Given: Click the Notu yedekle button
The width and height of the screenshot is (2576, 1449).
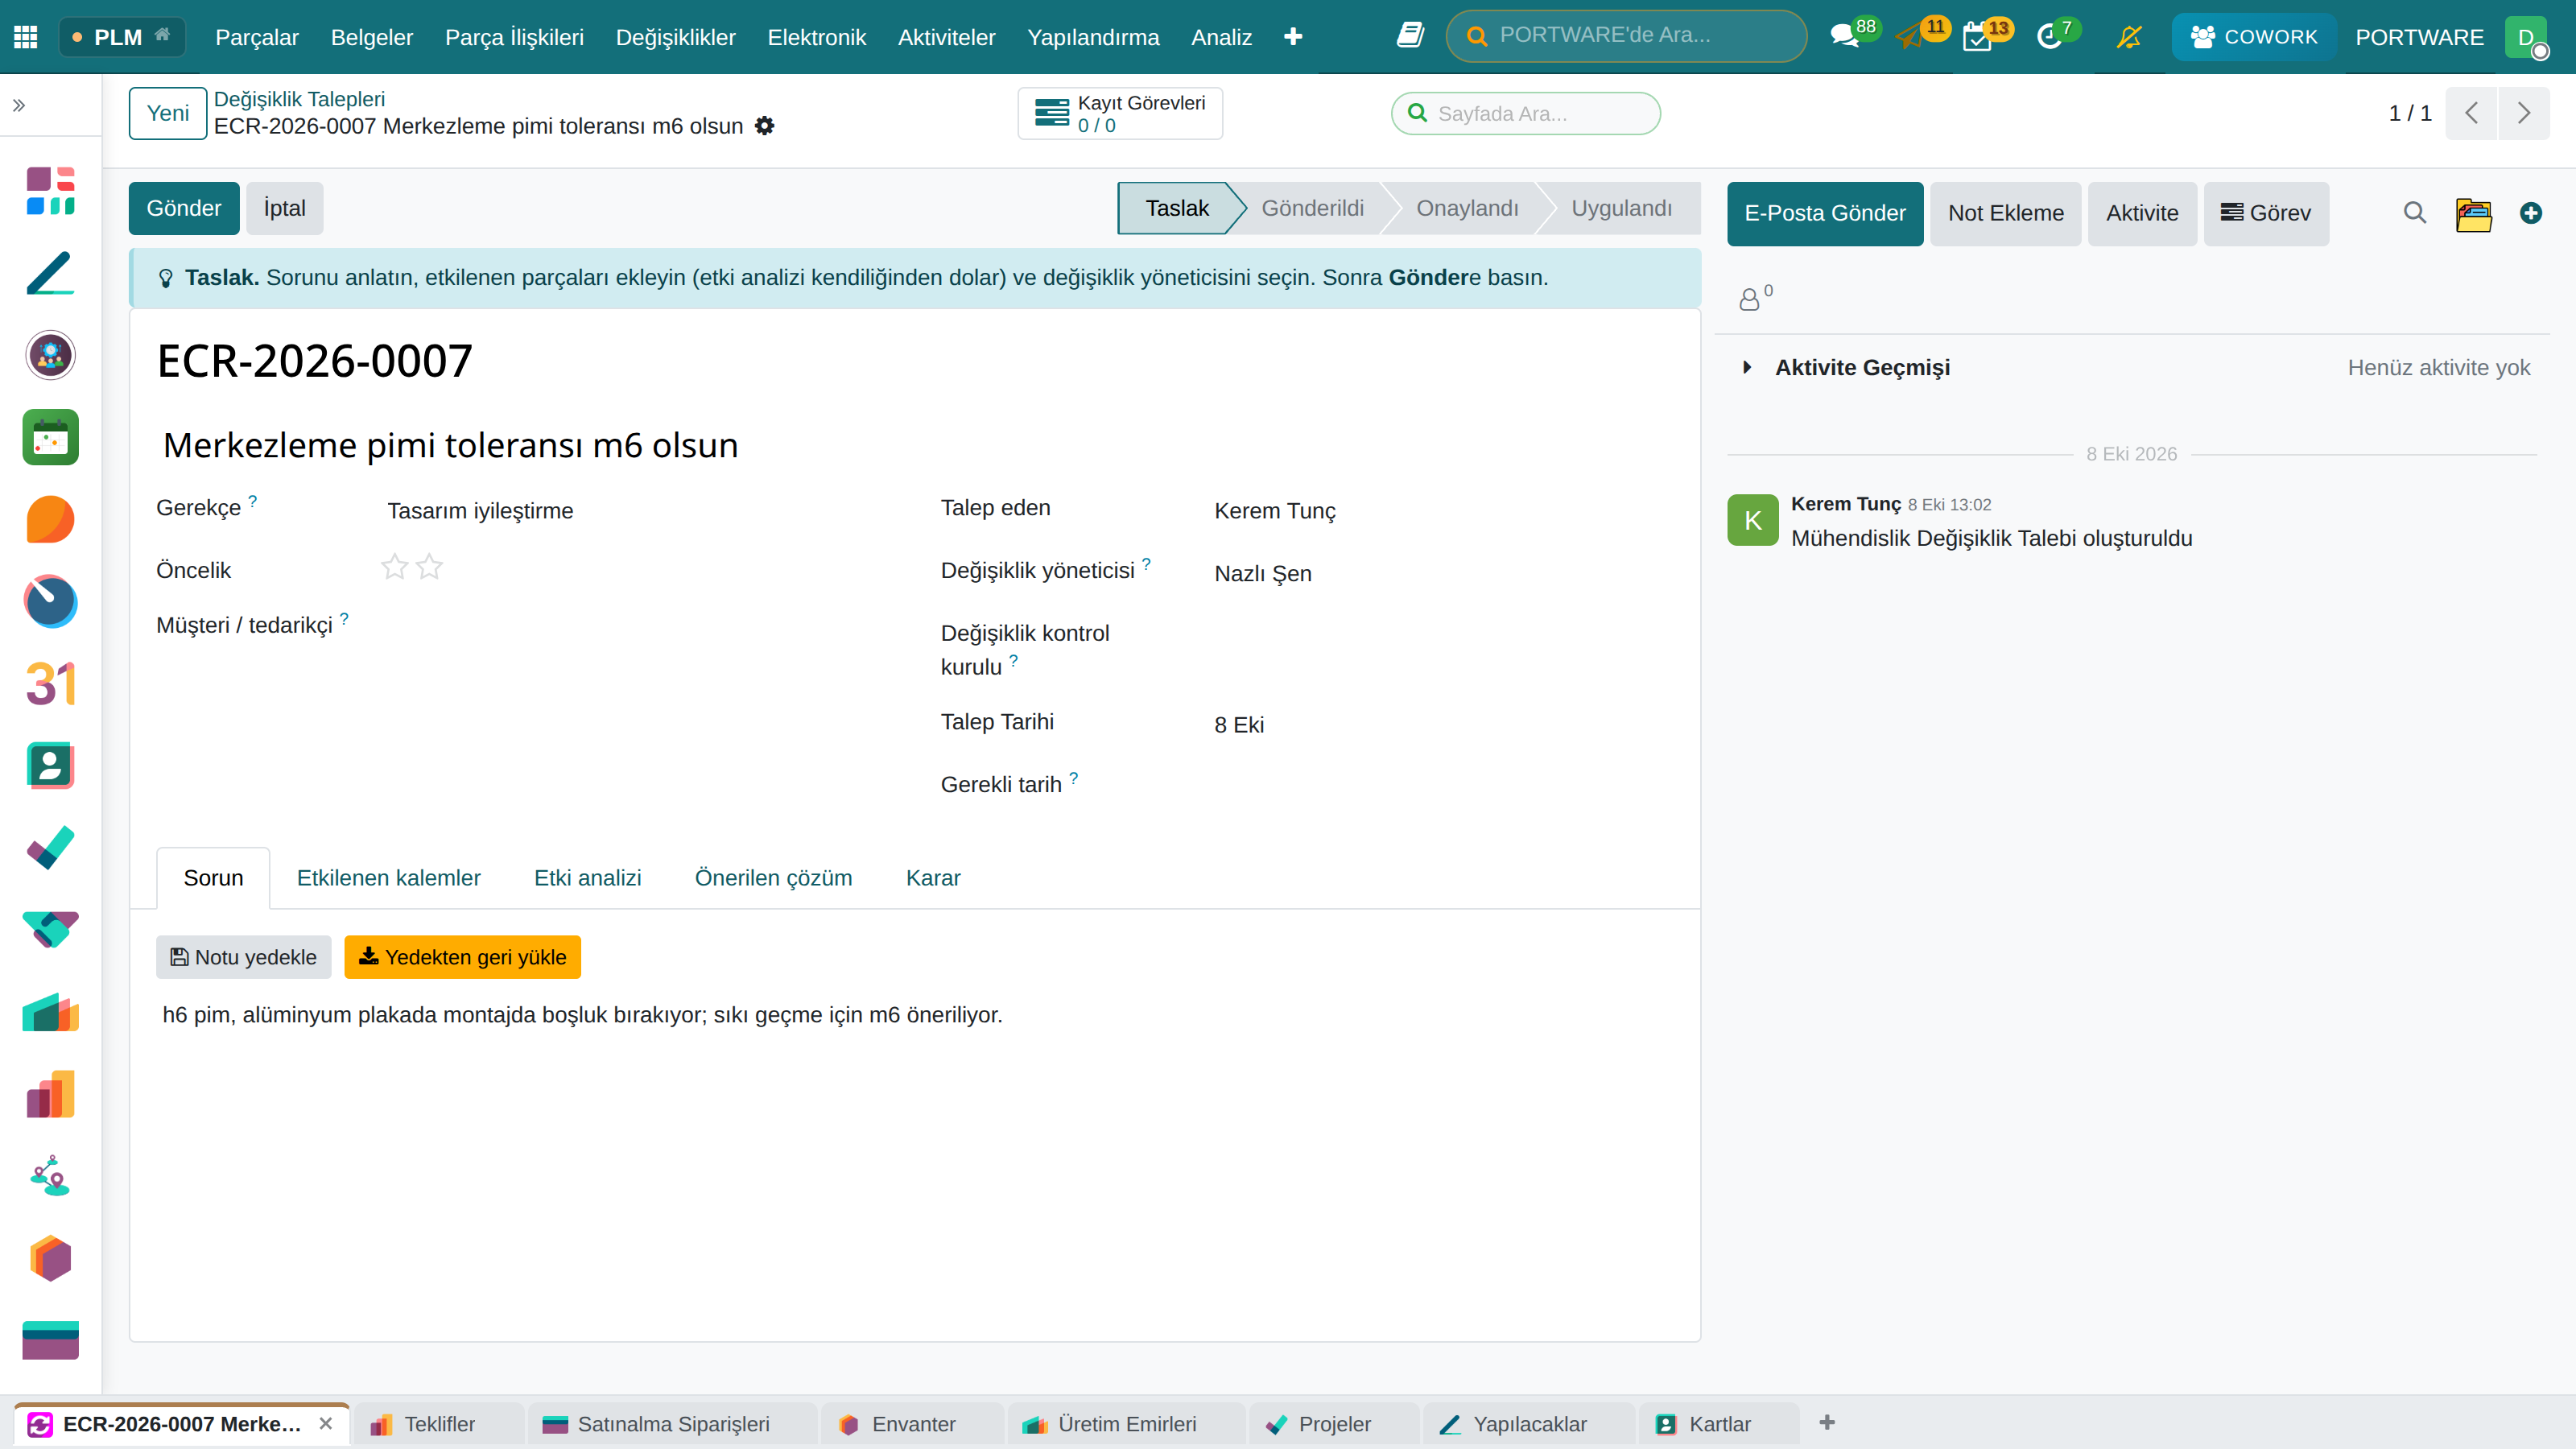Looking at the screenshot, I should coord(243,957).
